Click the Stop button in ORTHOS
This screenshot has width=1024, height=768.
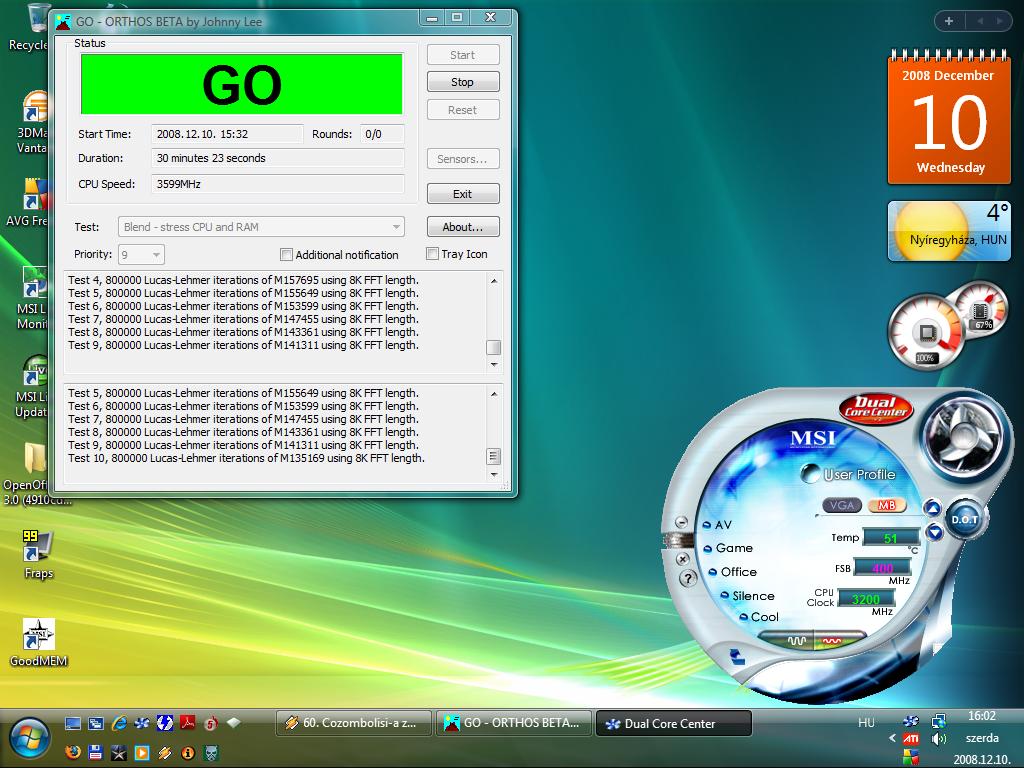[x=463, y=82]
